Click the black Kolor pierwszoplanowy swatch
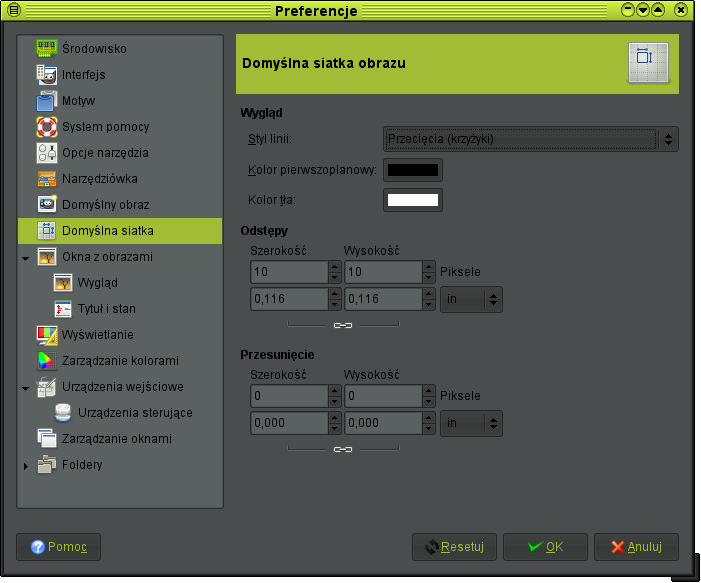The height and width of the screenshot is (583, 701). (x=413, y=170)
